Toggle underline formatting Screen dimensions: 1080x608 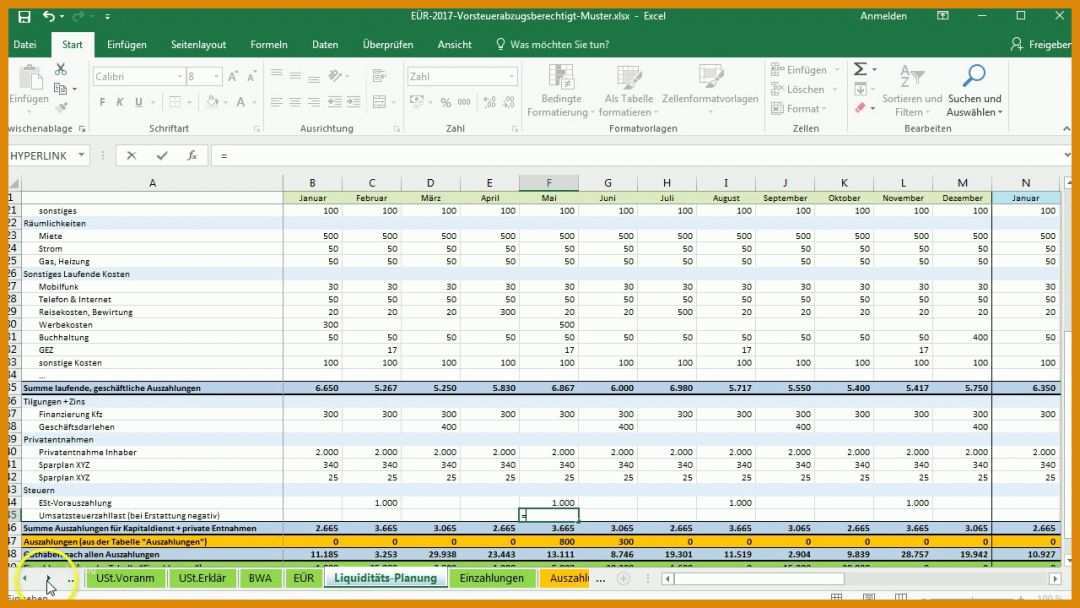pyautogui.click(x=137, y=102)
